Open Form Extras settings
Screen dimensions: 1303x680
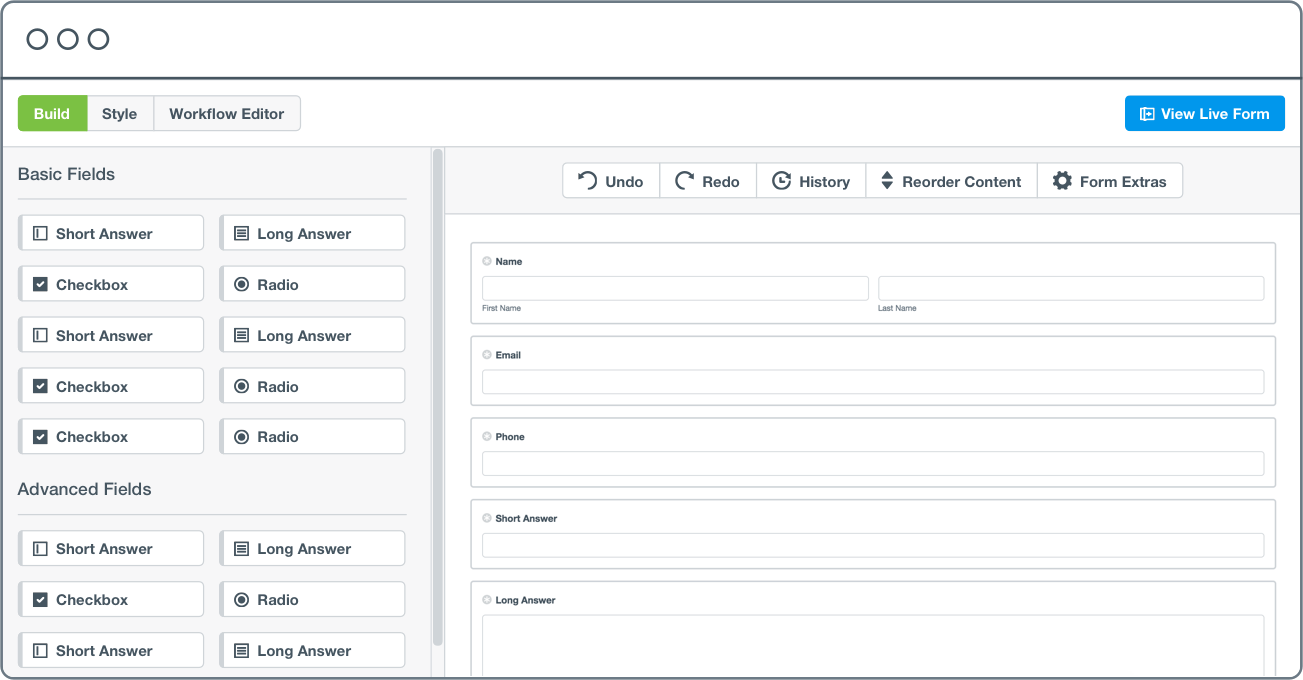click(x=1110, y=181)
